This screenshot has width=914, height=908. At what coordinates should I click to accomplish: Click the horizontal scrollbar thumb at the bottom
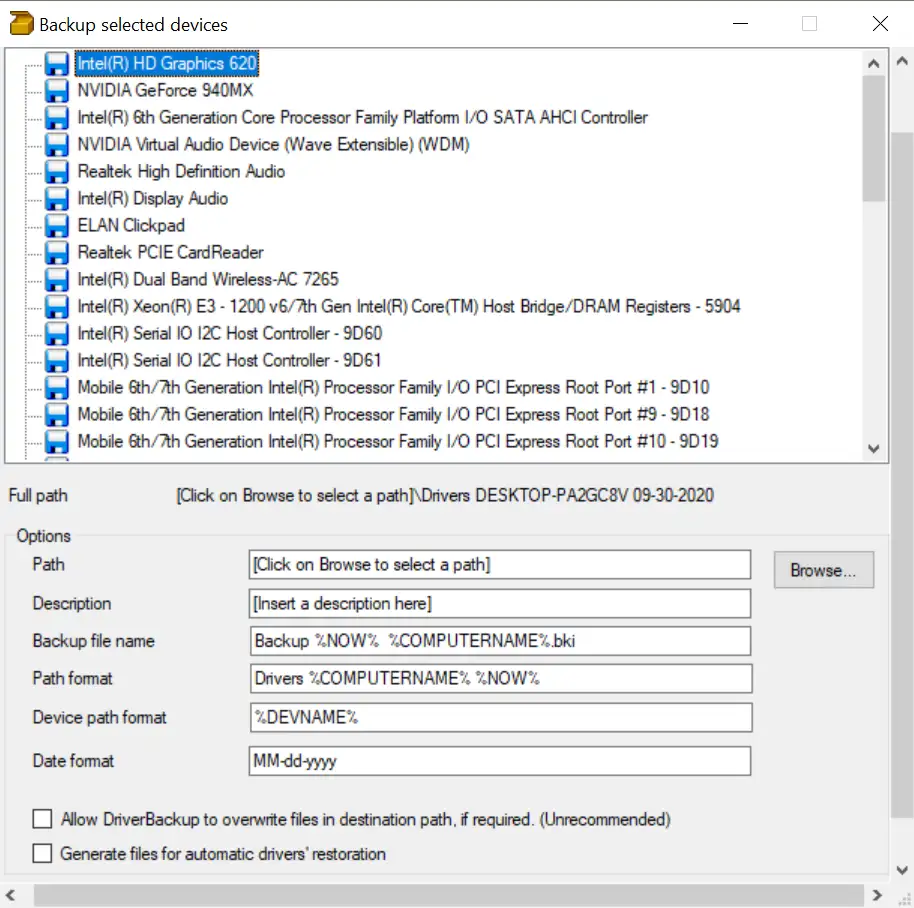point(448,895)
